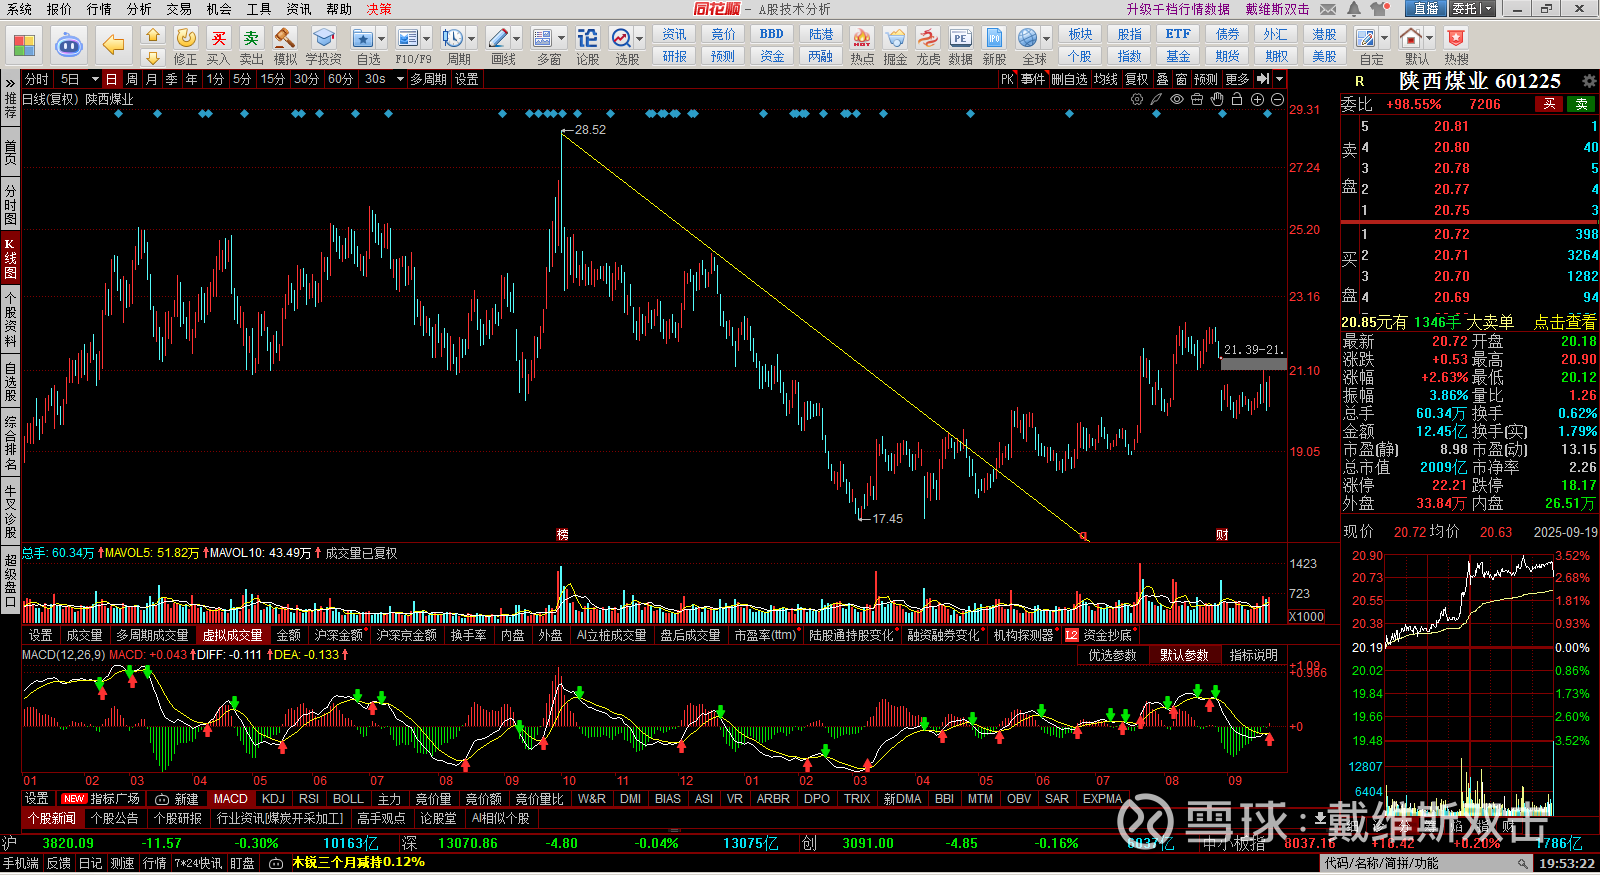Open 学投资 graduation cap icon

323,38
